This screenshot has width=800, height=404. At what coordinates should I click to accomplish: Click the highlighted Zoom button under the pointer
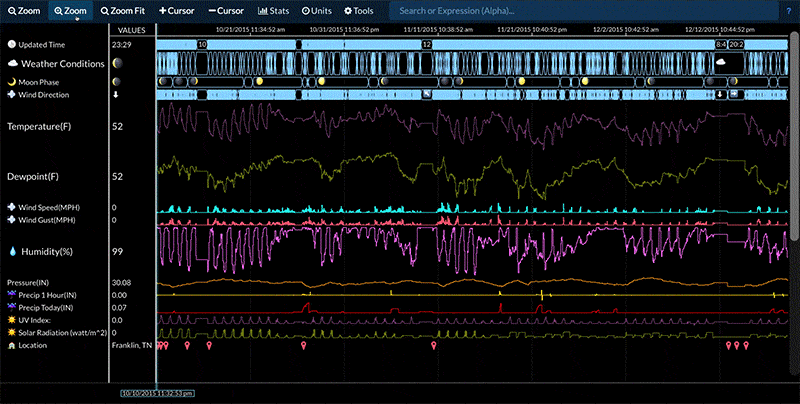[x=70, y=11]
